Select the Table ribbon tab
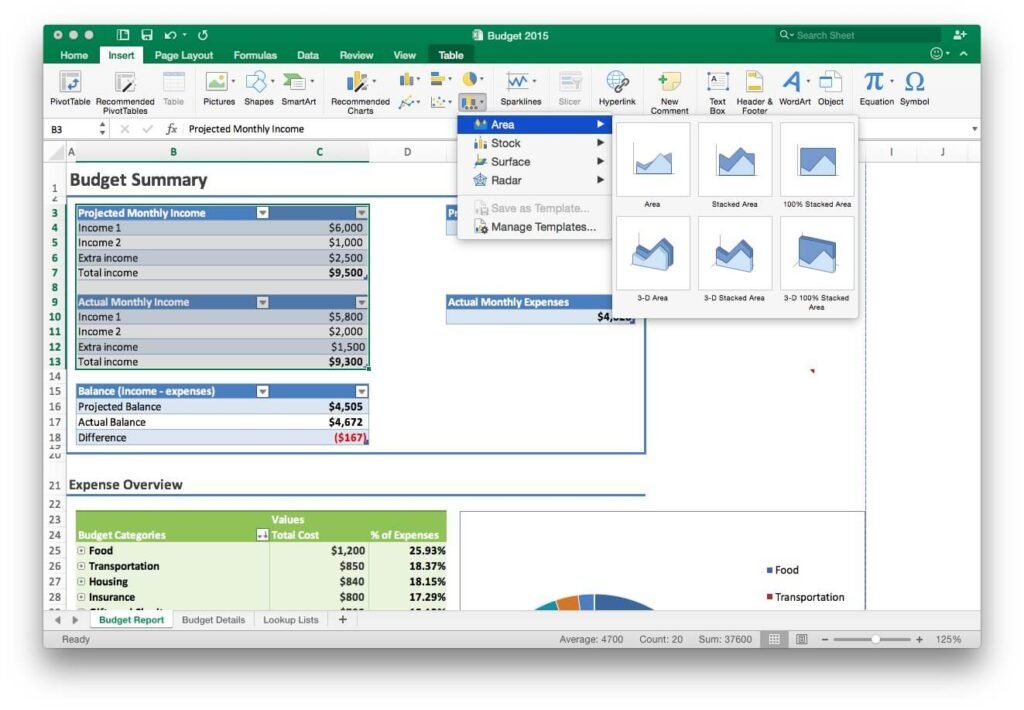Image resolution: width=1024 pixels, height=710 pixels. click(451, 56)
